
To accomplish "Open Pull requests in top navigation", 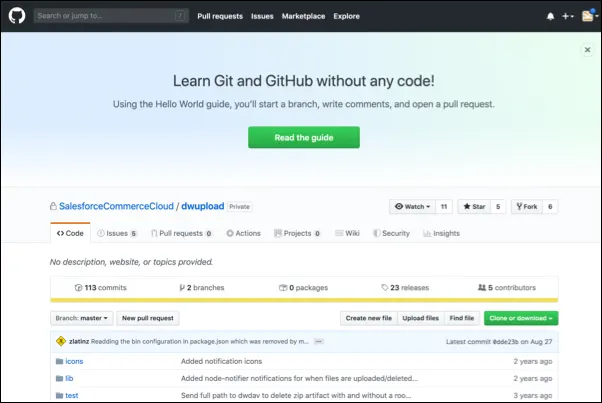I will [220, 16].
